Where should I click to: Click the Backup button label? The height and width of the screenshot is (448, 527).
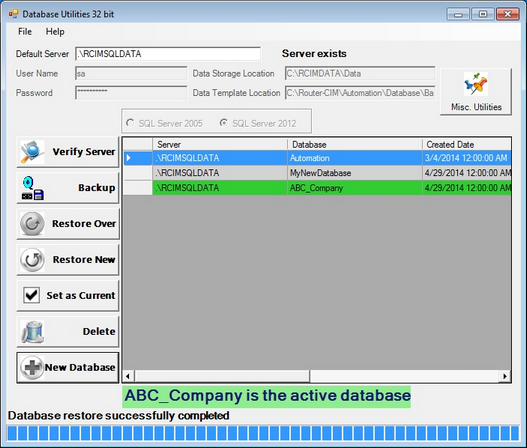[97, 188]
